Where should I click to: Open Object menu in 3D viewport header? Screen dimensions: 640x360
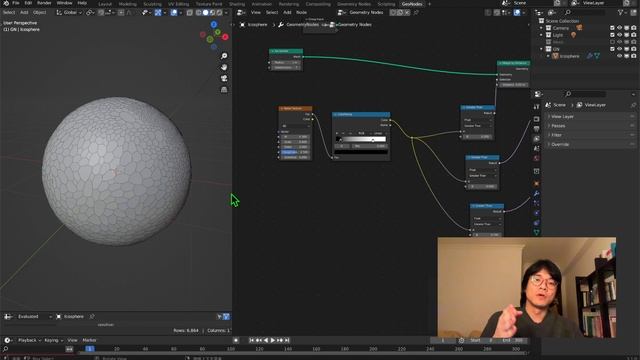coord(40,13)
